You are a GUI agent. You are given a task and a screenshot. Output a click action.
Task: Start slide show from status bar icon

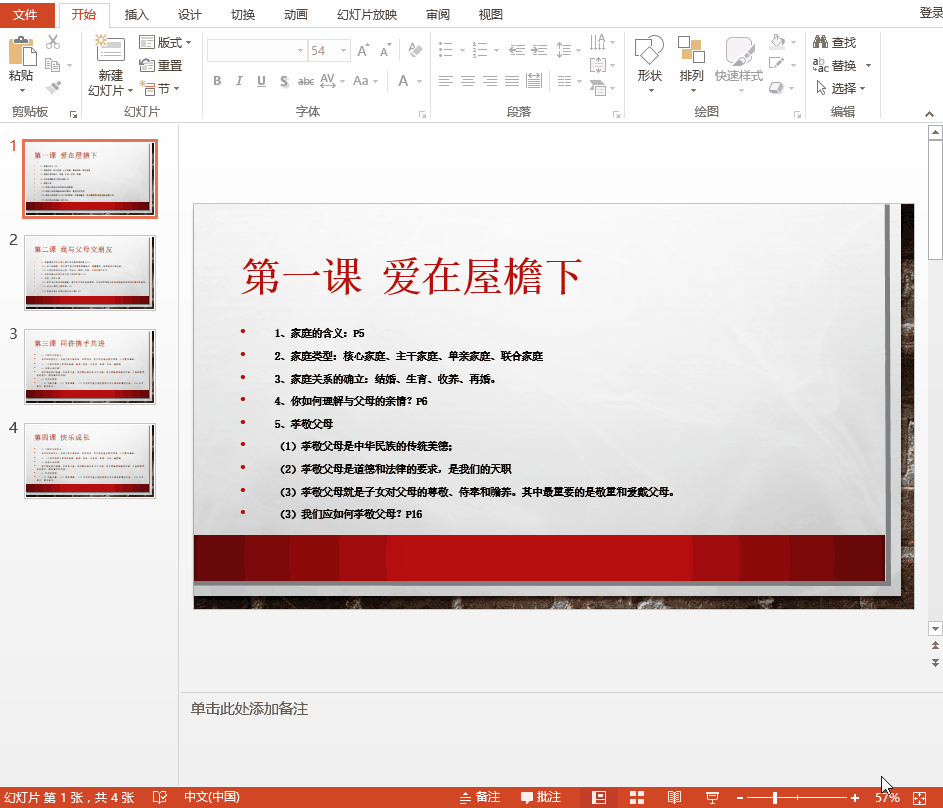(x=712, y=797)
